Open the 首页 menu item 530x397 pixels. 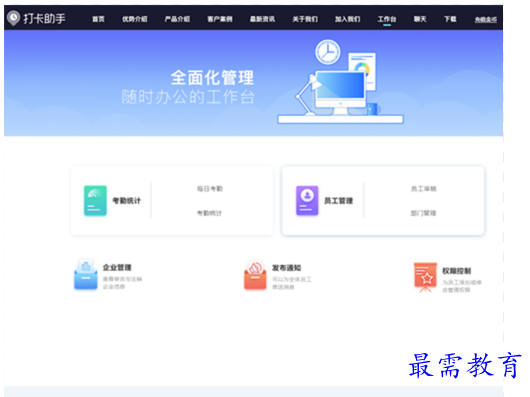(x=98, y=19)
